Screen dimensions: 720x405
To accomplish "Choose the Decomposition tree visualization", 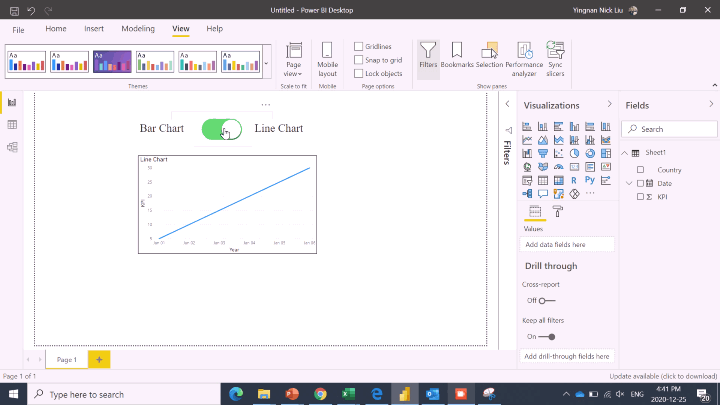I will click(527, 194).
